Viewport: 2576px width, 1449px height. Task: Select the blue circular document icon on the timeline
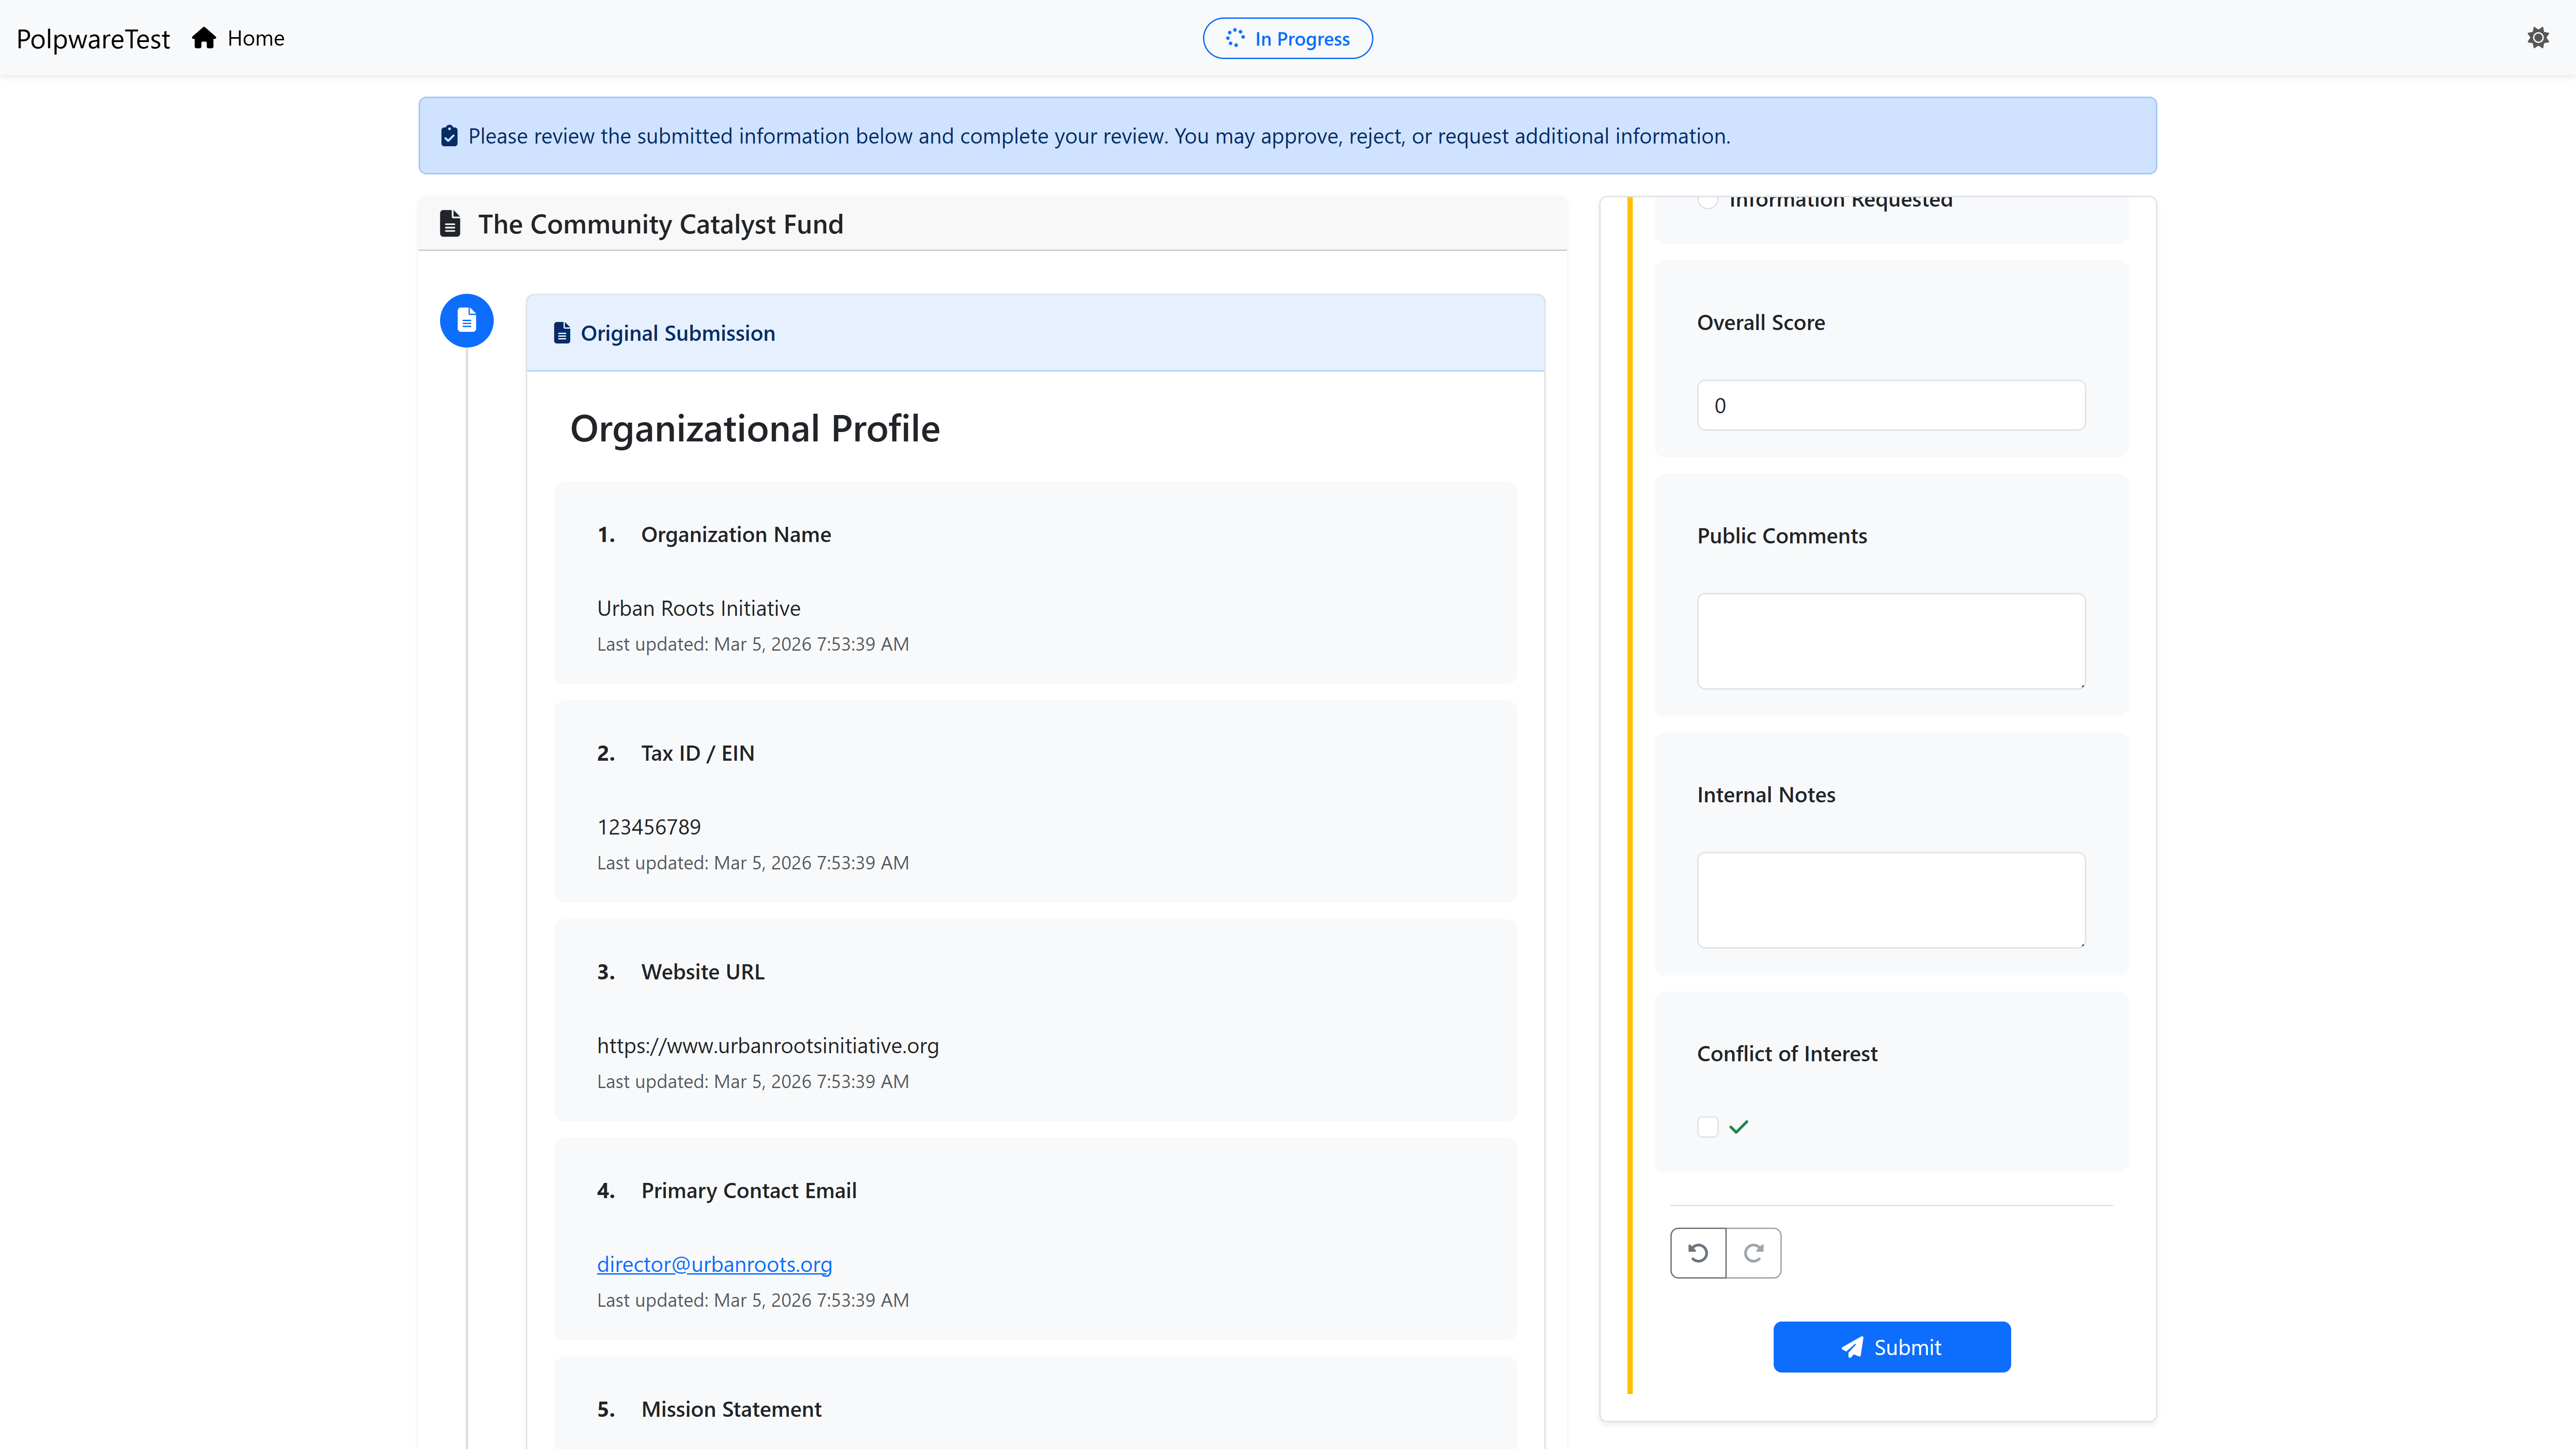[467, 320]
